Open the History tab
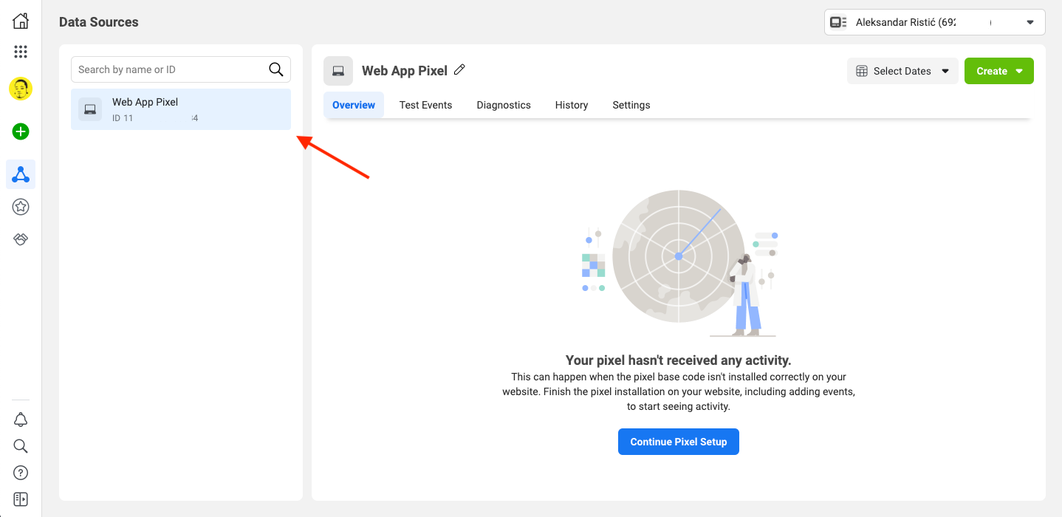Image resolution: width=1062 pixels, height=517 pixels. 572,105
